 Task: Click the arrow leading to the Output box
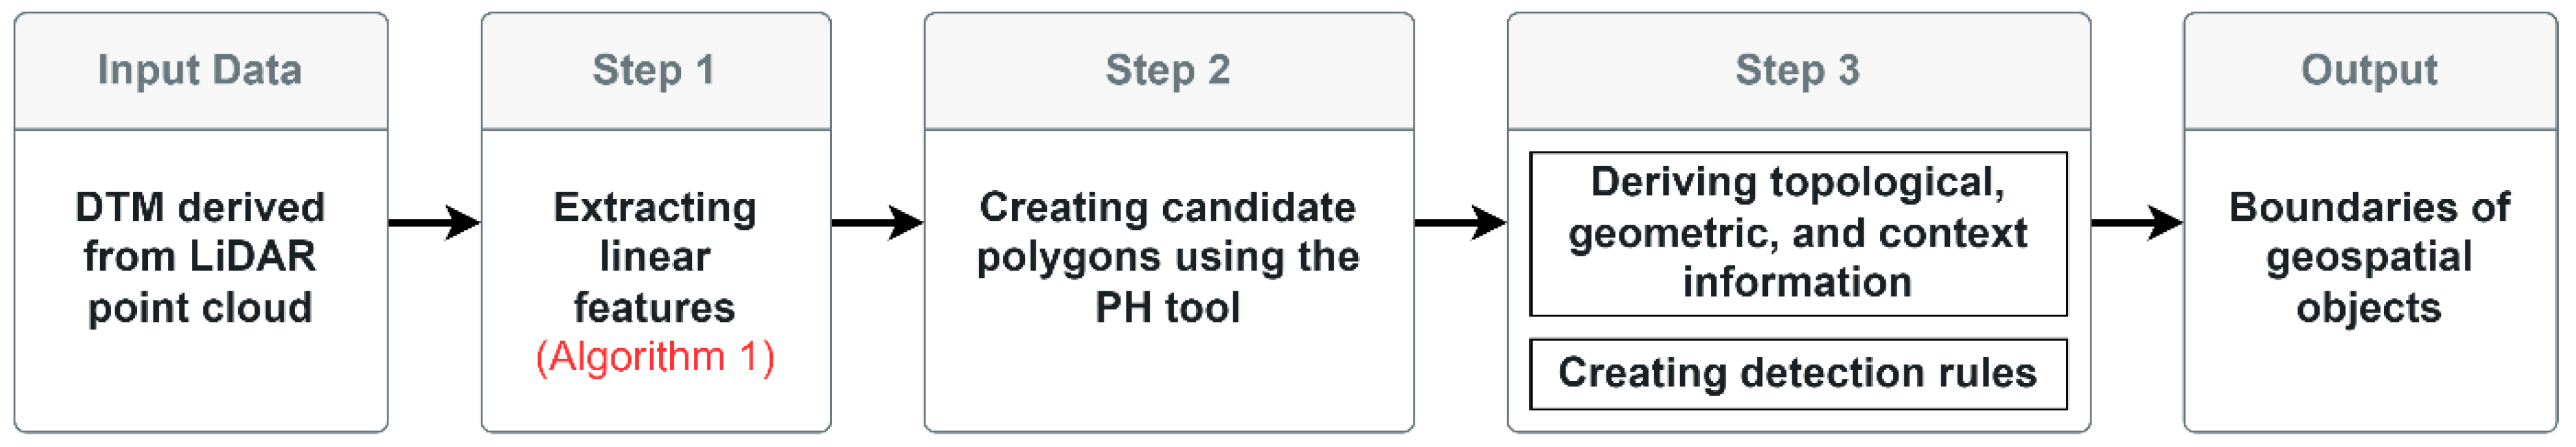(x=2136, y=222)
